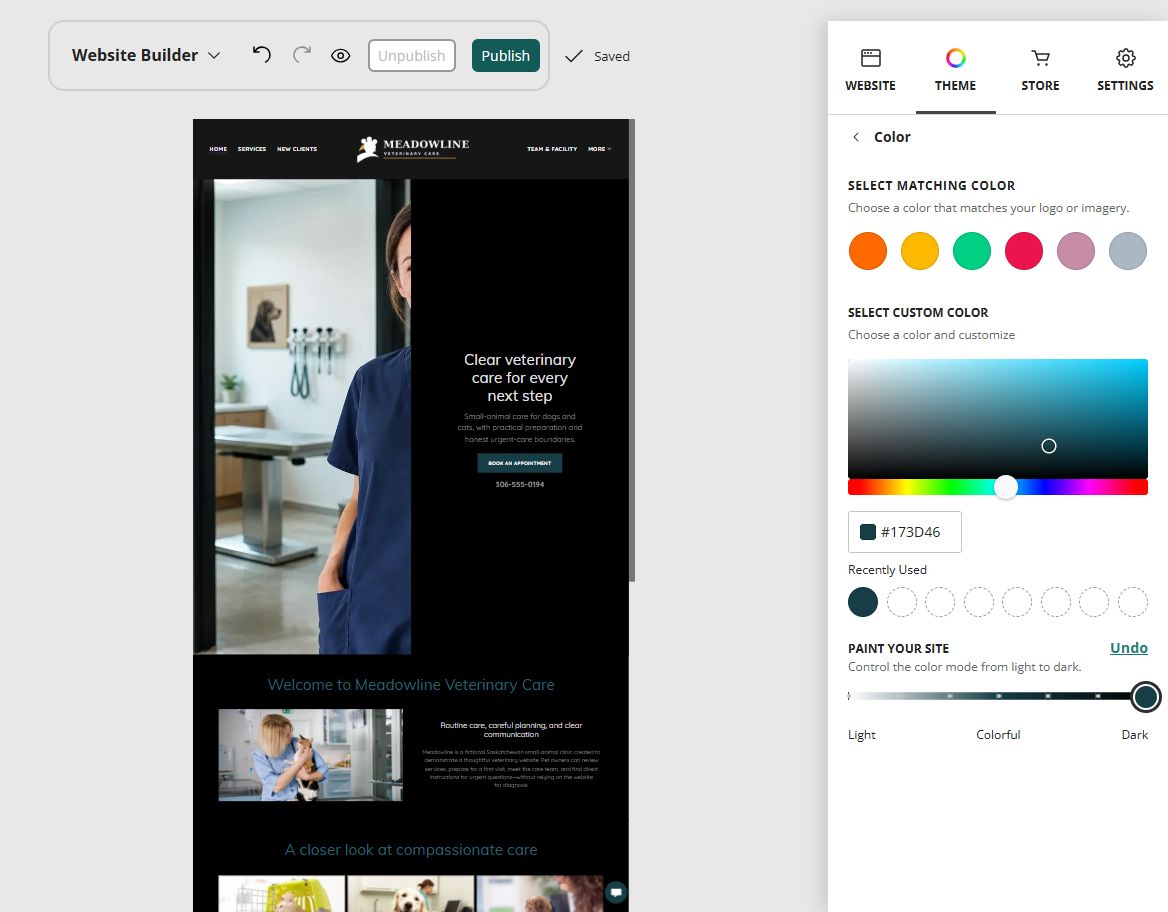Image resolution: width=1168 pixels, height=912 pixels.
Task: Click the phone number 306-555-0194
Action: pos(520,484)
